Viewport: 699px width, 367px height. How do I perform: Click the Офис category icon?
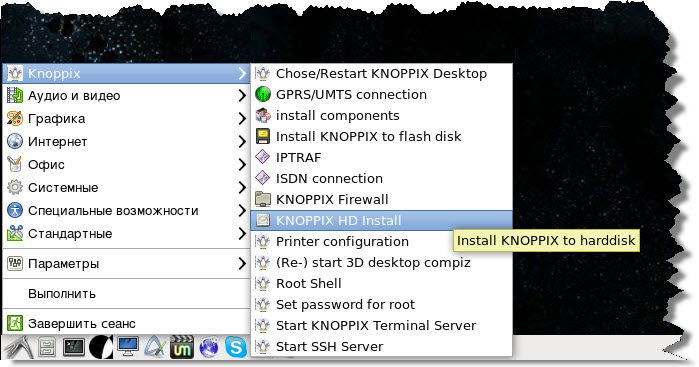point(15,165)
